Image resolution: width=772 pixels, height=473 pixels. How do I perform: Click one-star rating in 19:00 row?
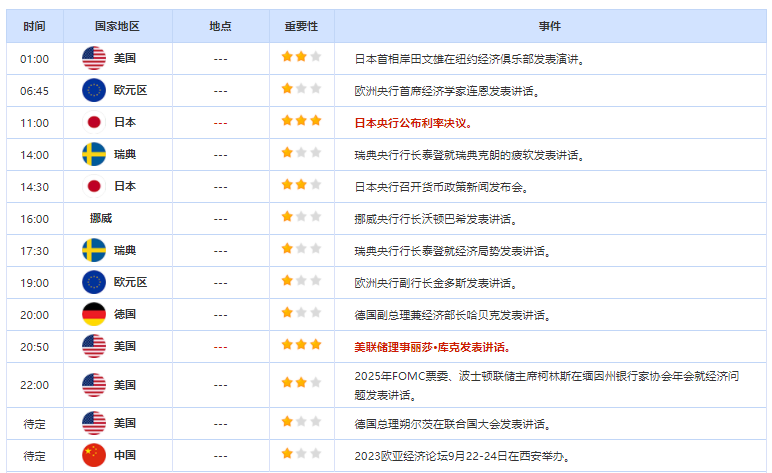(x=301, y=281)
